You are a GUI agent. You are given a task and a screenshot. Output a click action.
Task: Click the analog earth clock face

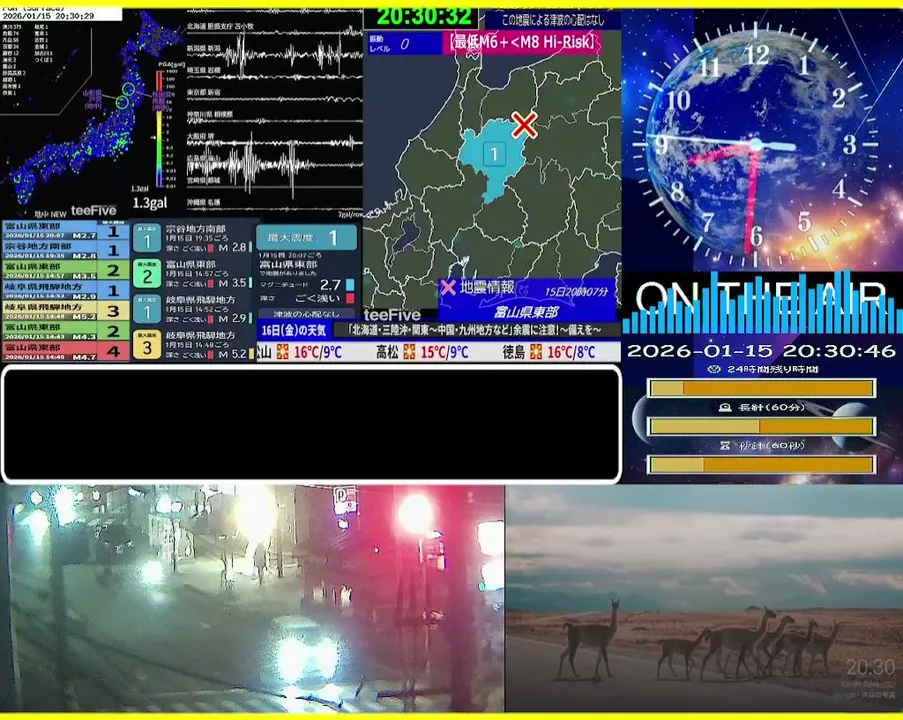756,144
